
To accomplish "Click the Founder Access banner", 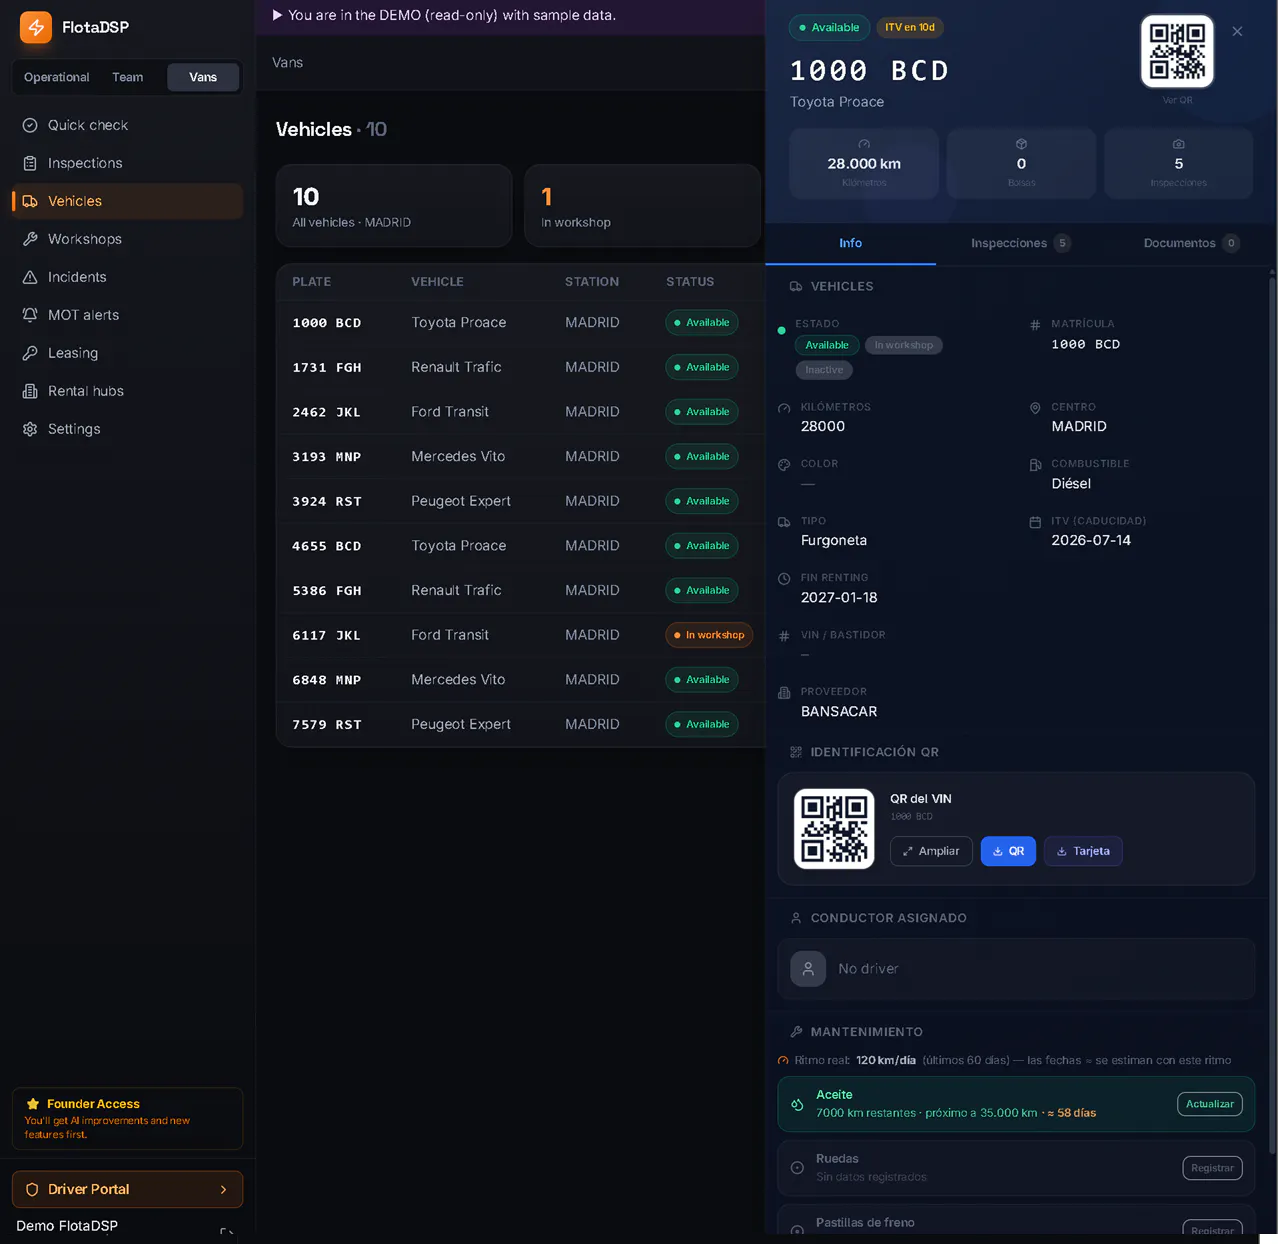I will pyautogui.click(x=127, y=1118).
